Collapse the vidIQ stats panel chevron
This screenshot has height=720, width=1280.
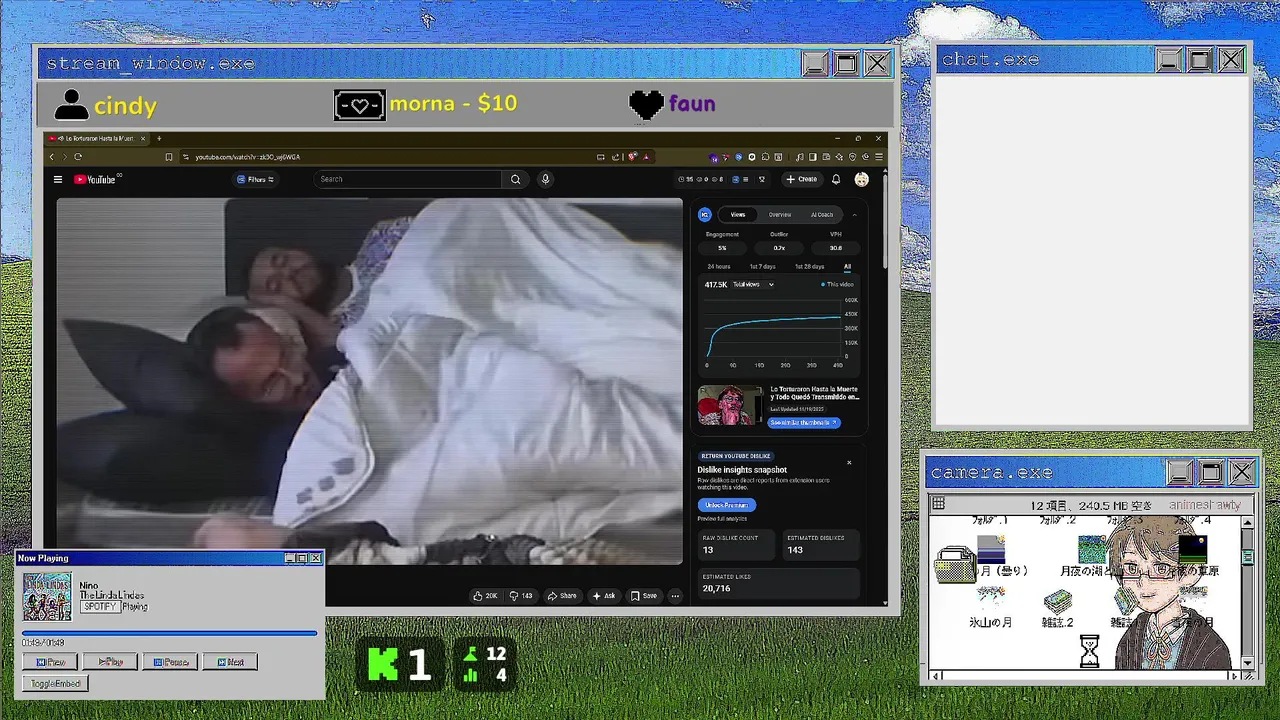(854, 215)
